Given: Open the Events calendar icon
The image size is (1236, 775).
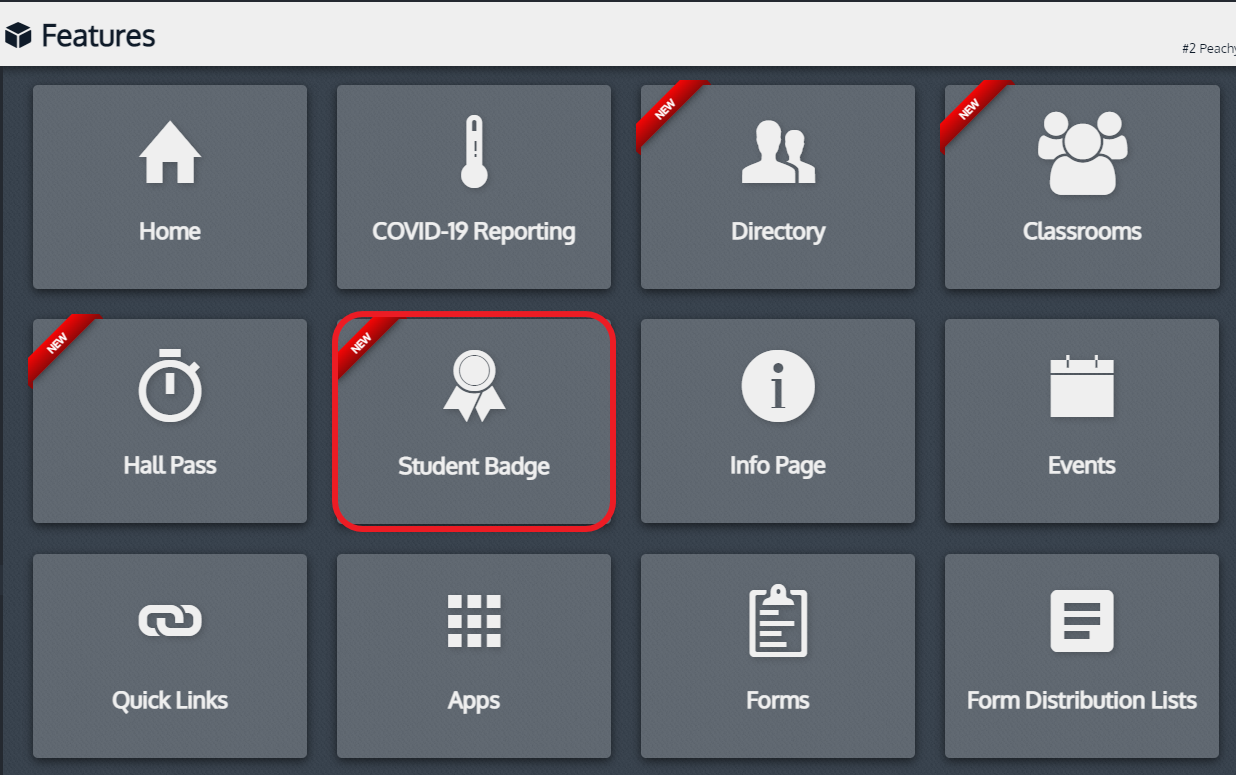Looking at the screenshot, I should [x=1082, y=386].
